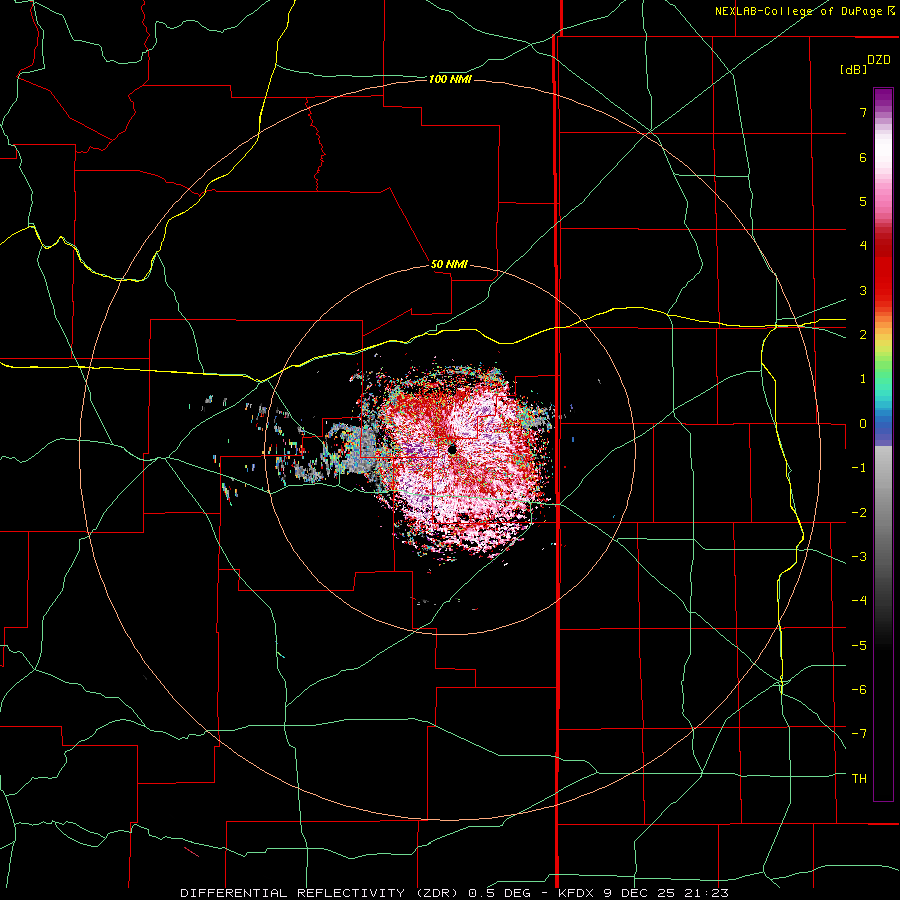Pick the purple top of the color bar
The width and height of the screenshot is (900, 900).
tap(883, 98)
